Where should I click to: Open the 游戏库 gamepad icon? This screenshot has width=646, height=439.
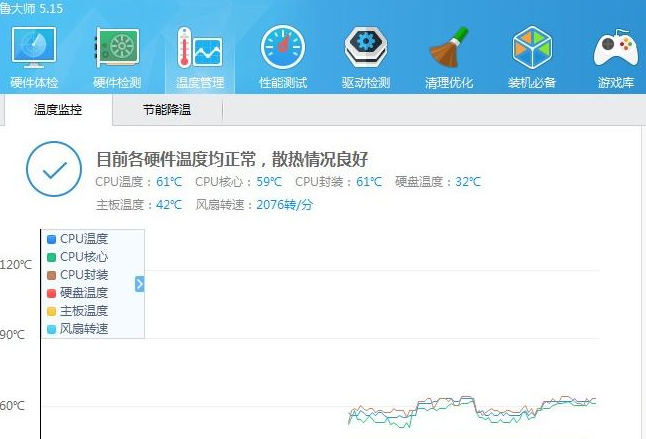[x=615, y=49]
